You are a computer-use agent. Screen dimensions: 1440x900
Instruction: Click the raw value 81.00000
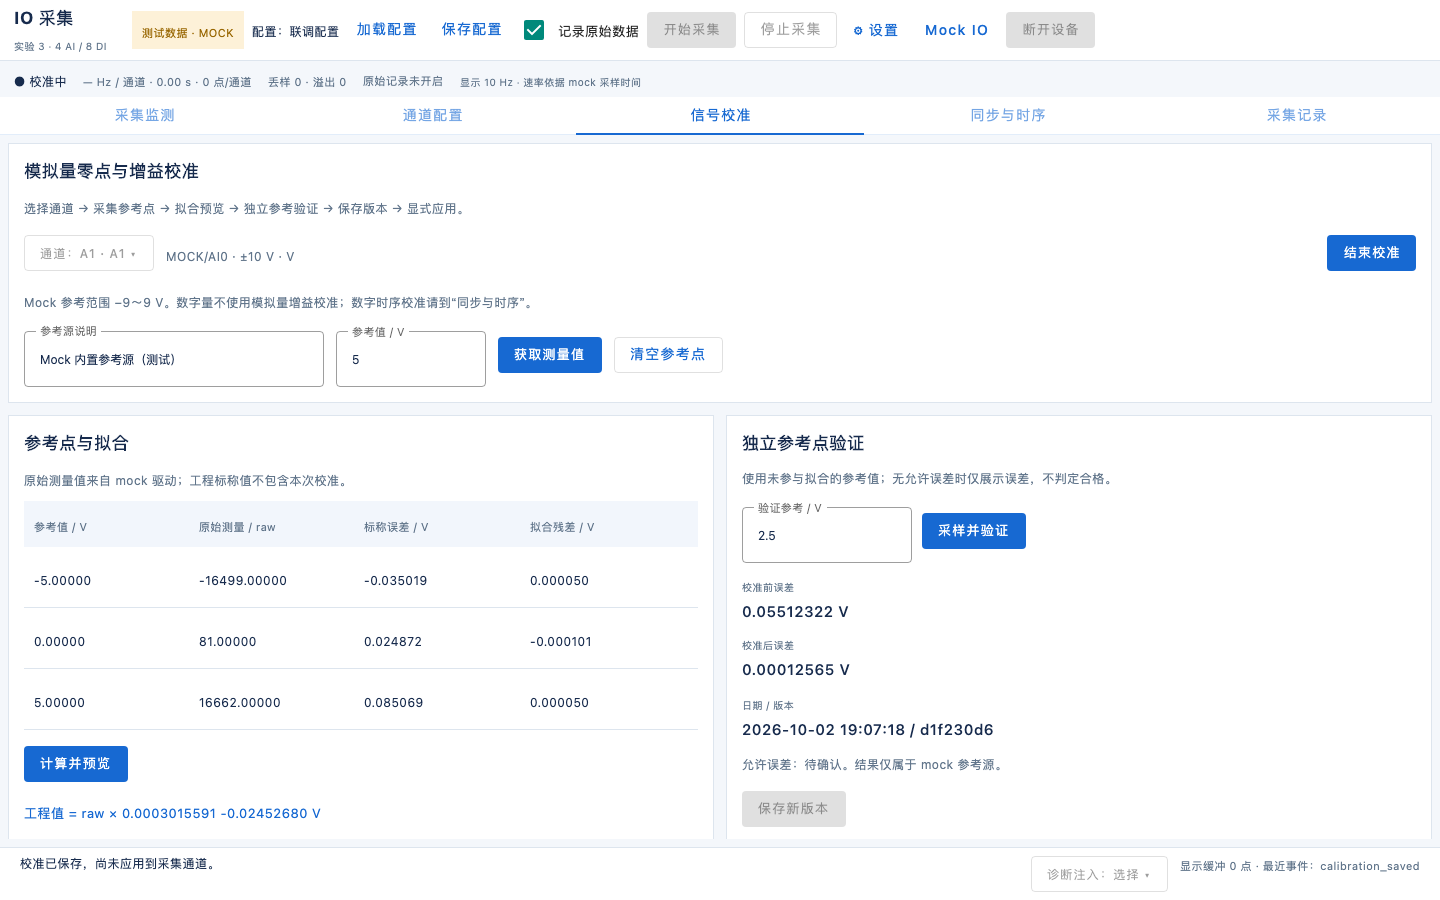click(x=228, y=642)
